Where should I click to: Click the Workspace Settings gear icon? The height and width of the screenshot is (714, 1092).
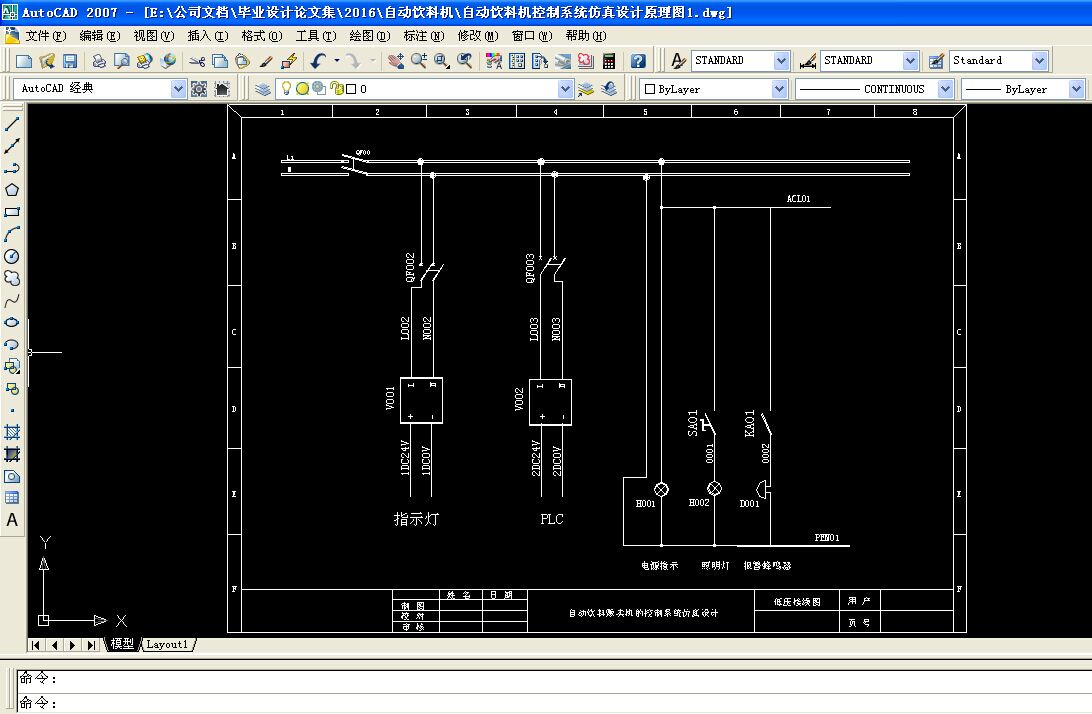click(199, 89)
